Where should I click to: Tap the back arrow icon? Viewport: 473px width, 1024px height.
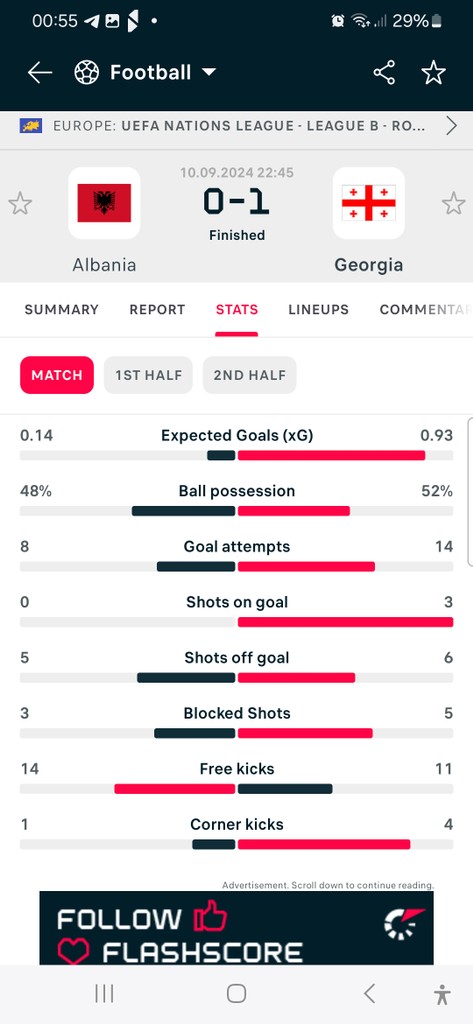(x=40, y=72)
